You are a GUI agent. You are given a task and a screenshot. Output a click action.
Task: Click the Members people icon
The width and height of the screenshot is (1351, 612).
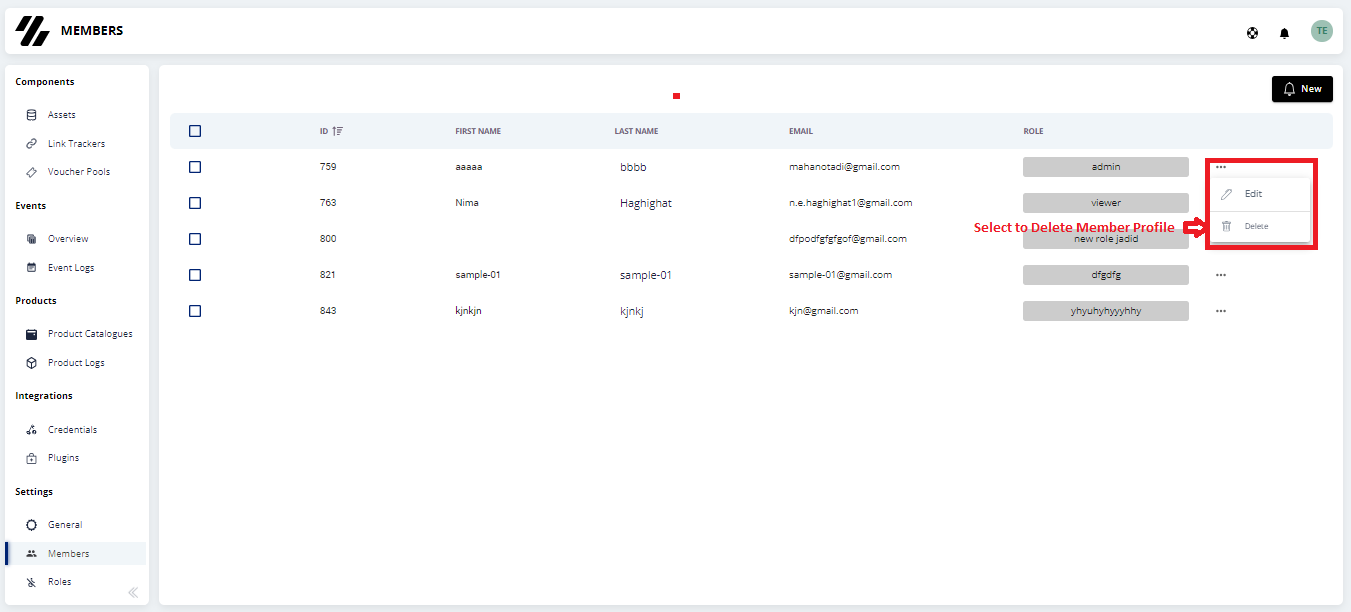coord(31,554)
